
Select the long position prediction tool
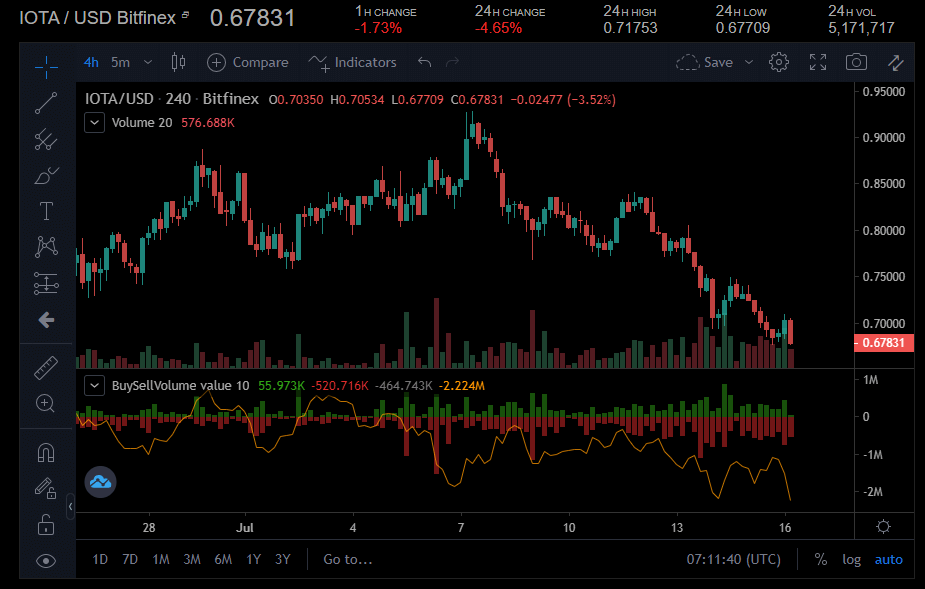click(46, 283)
